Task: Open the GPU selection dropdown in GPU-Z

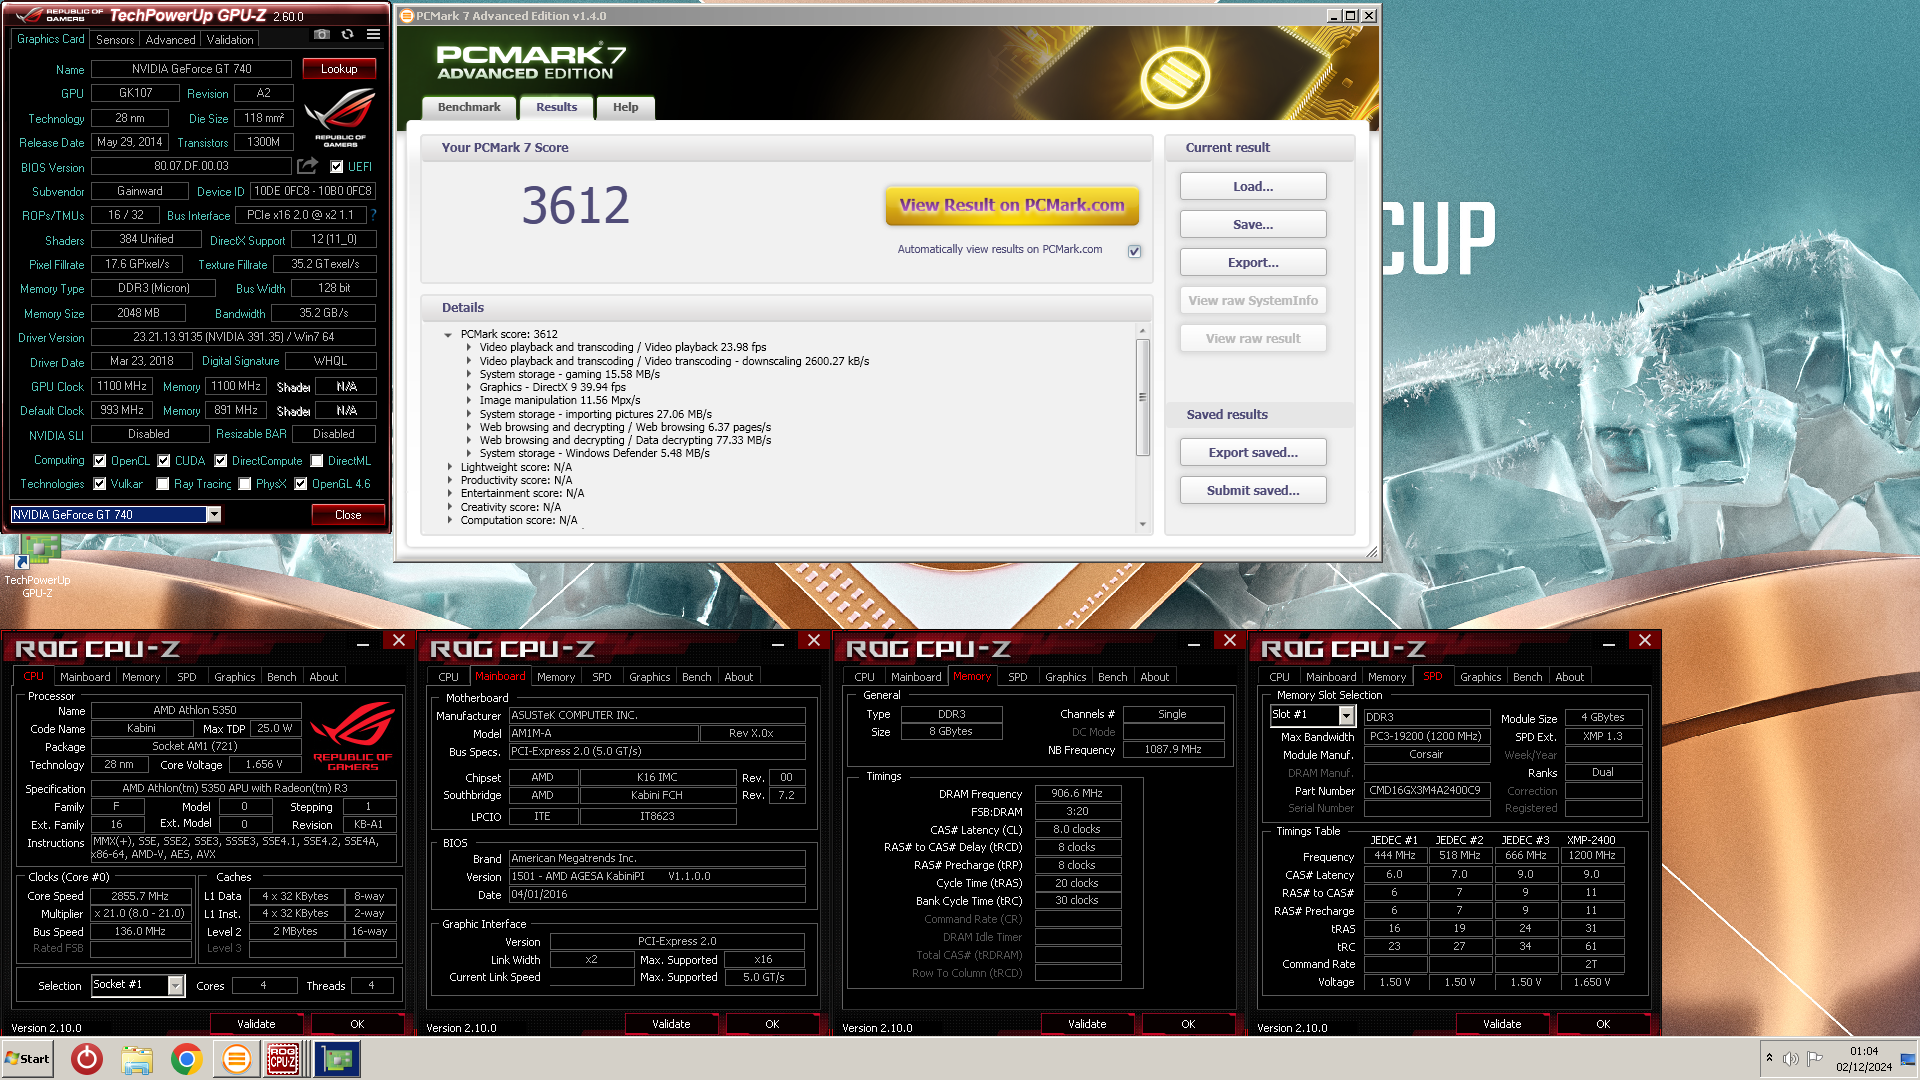Action: [214, 514]
